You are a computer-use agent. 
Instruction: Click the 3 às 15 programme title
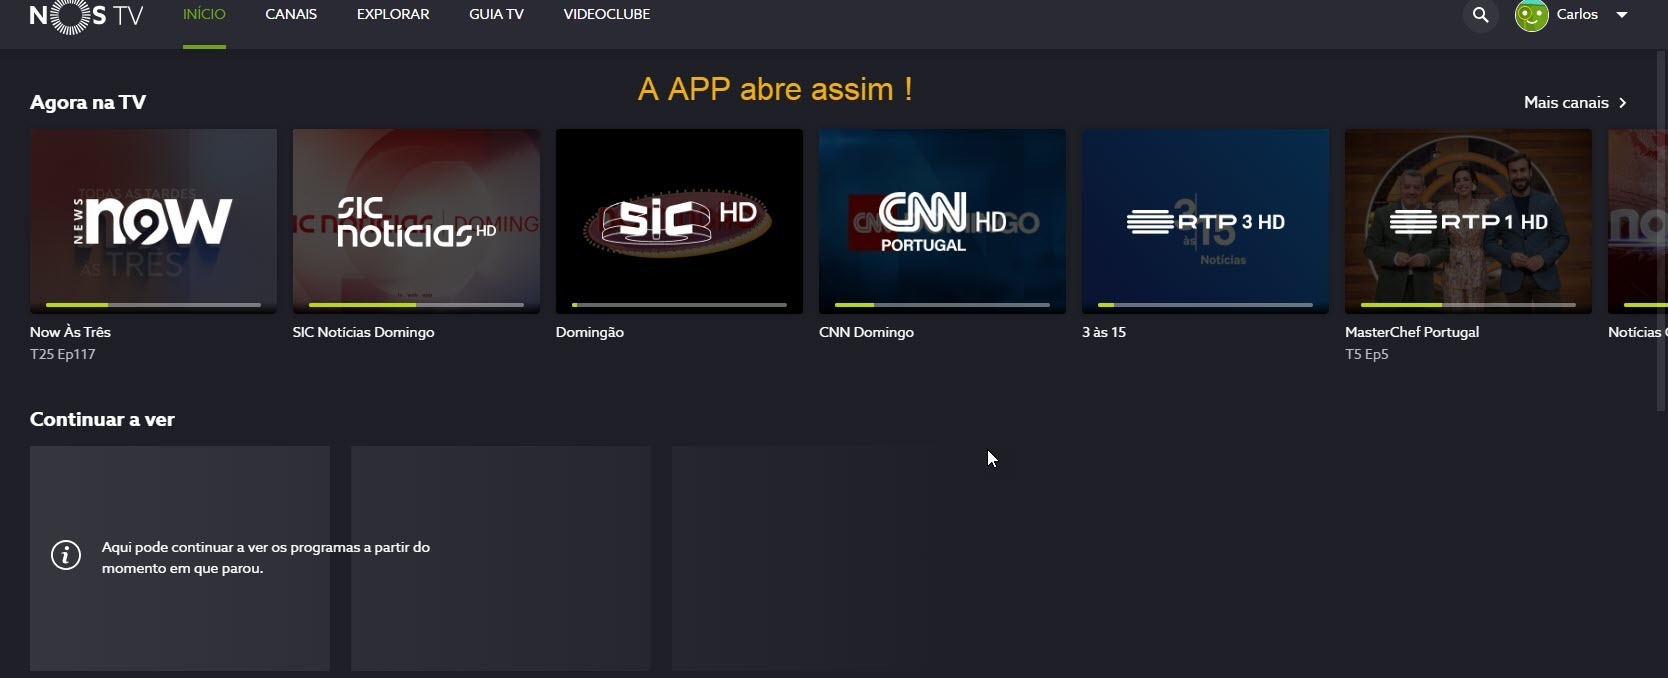tap(1104, 332)
